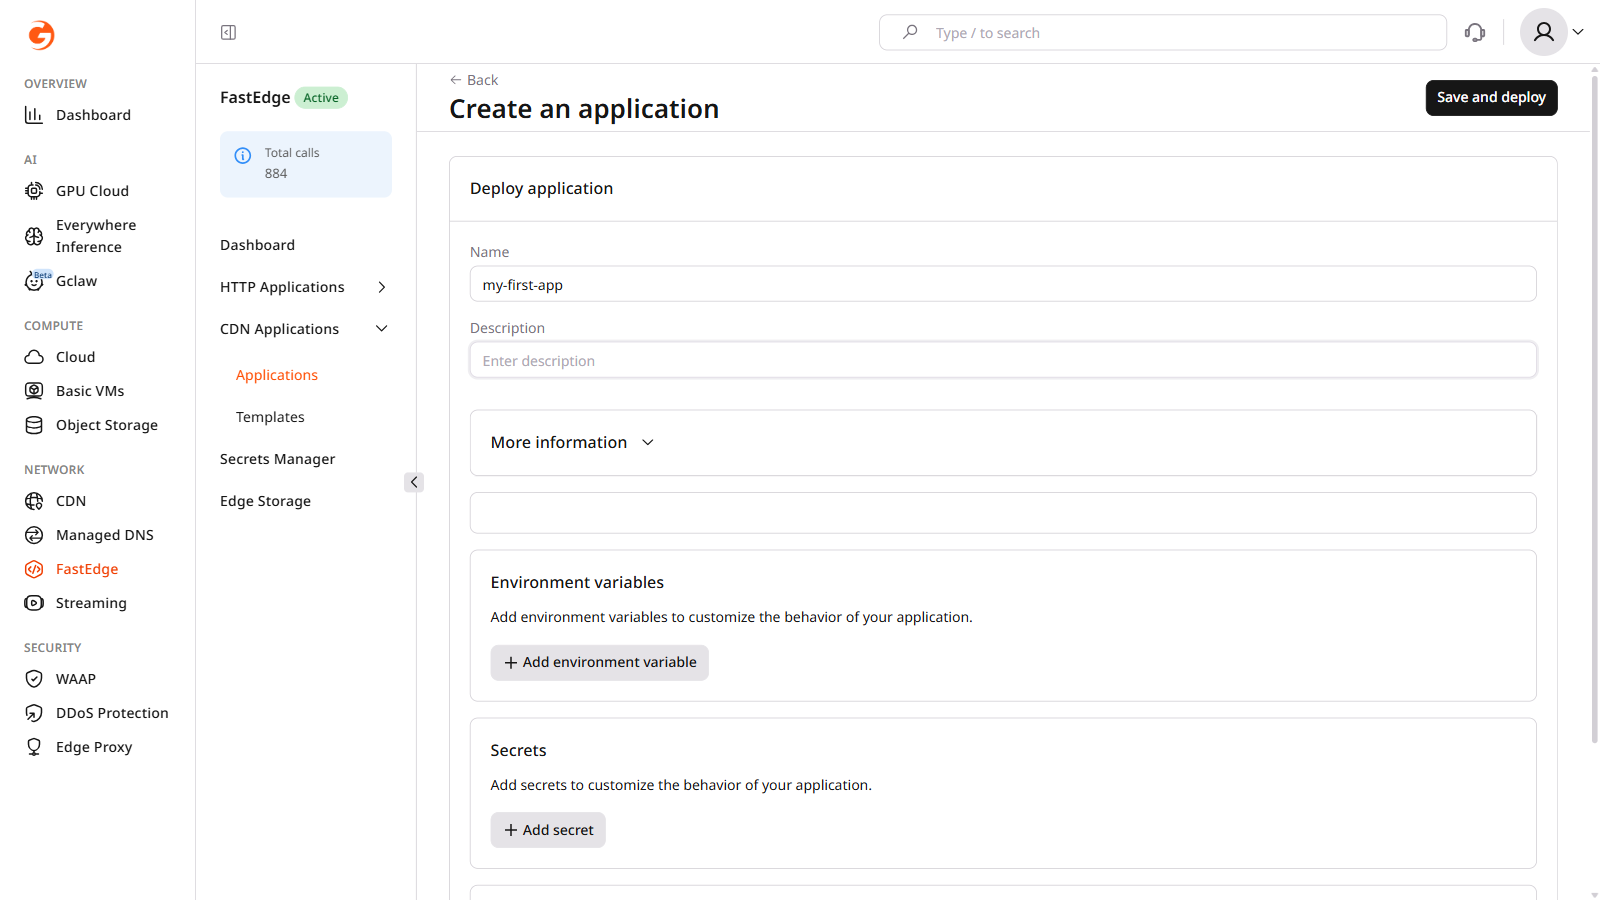Viewport: 1600px width, 900px height.
Task: Click the Object Storage database icon
Action: pyautogui.click(x=34, y=425)
